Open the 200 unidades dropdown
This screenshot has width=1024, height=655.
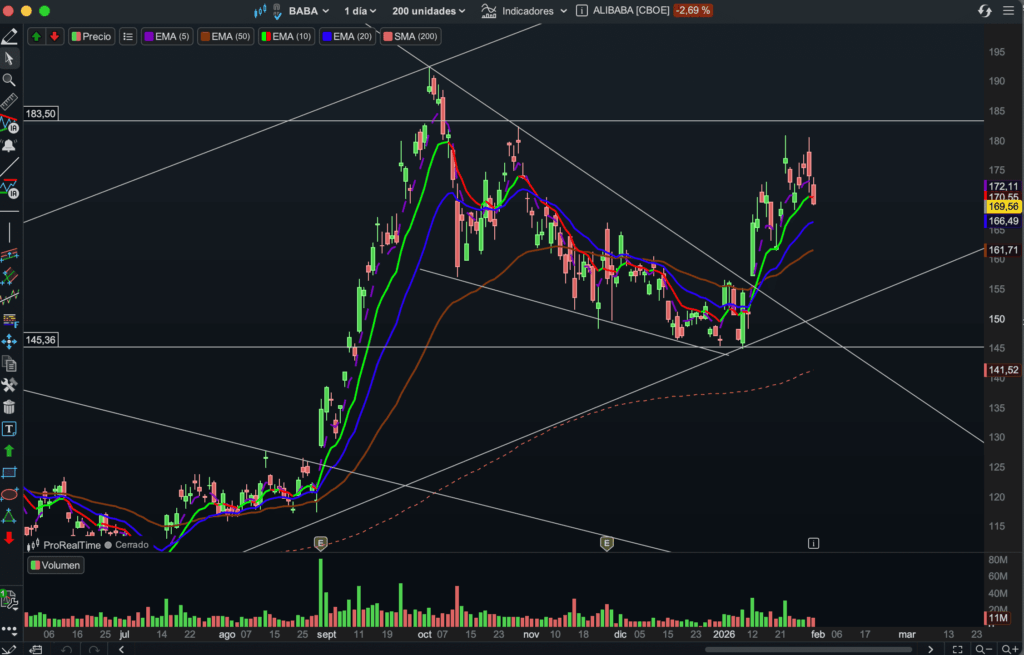(428, 11)
